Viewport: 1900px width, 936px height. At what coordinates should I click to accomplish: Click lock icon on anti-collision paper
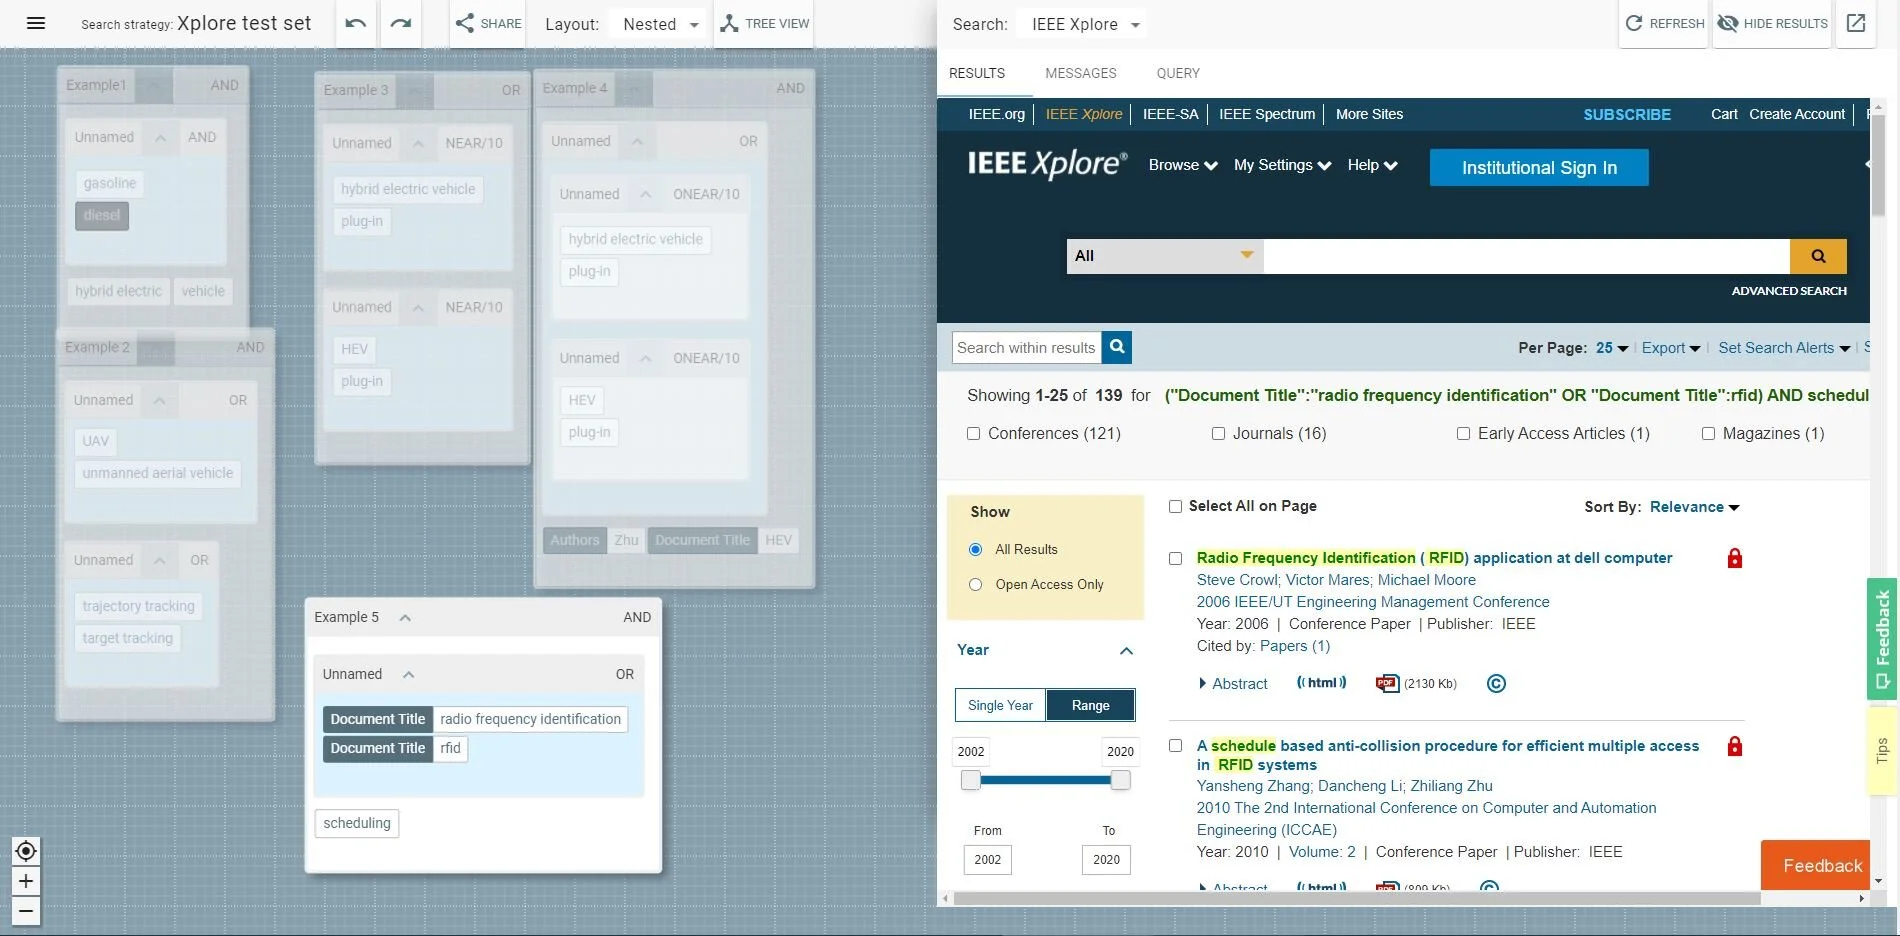1735,746
